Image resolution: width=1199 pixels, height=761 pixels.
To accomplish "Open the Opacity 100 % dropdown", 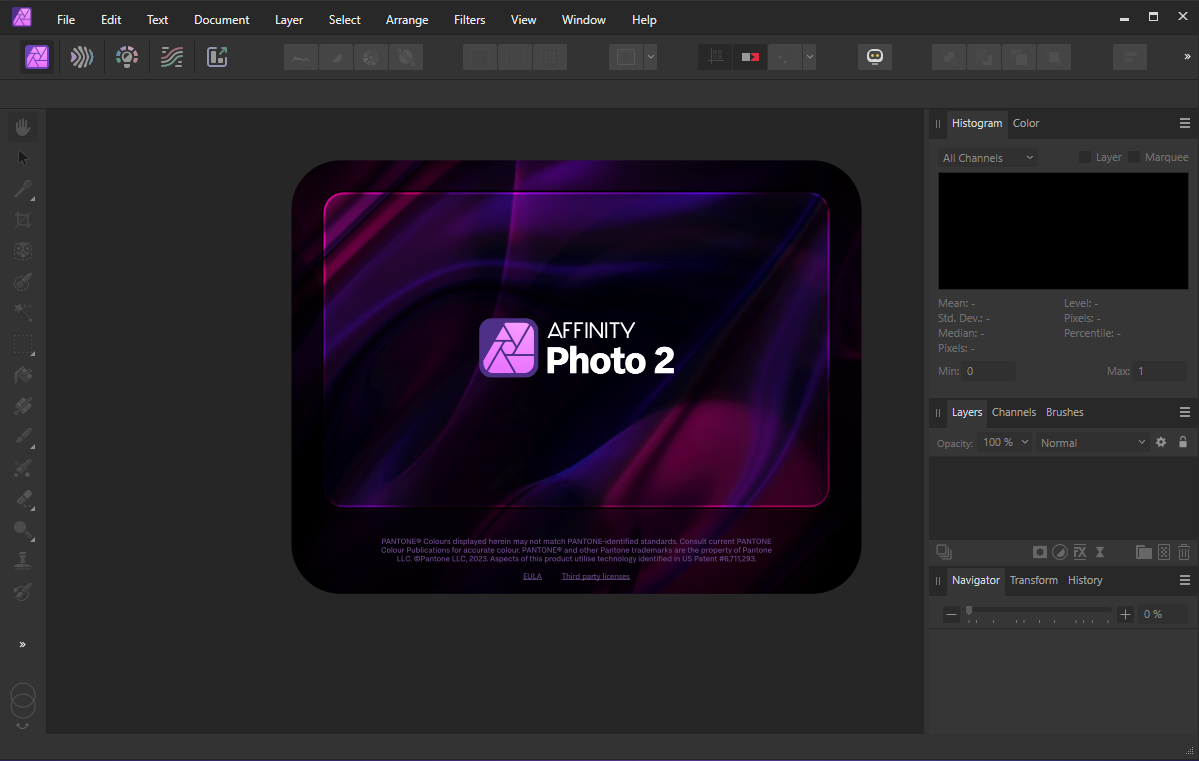I will coord(1005,442).
